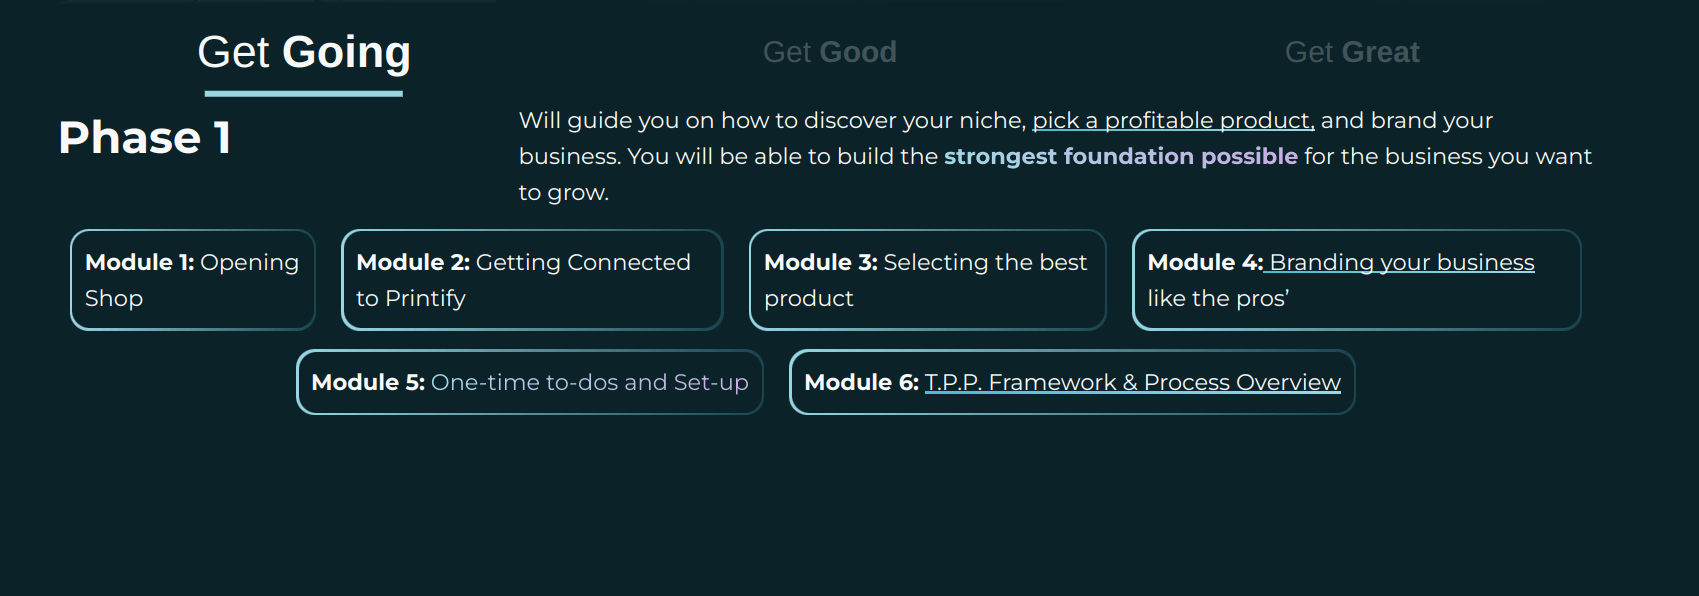Click the highlighted 'strongest foundation possible' text
Screen dimensions: 1699x596
point(1120,157)
